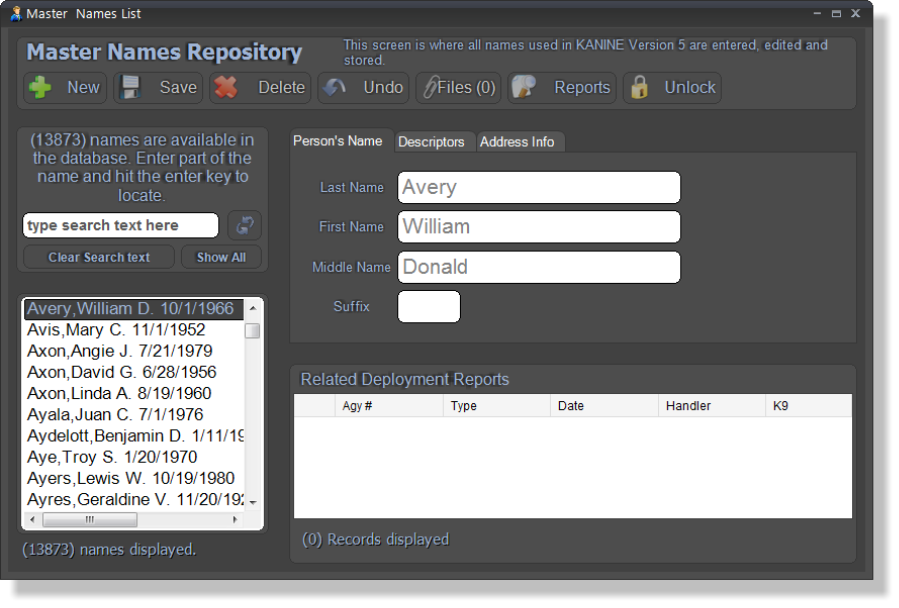Maximize the Master Names List window
This screenshot has width=899, height=608.
click(837, 13)
